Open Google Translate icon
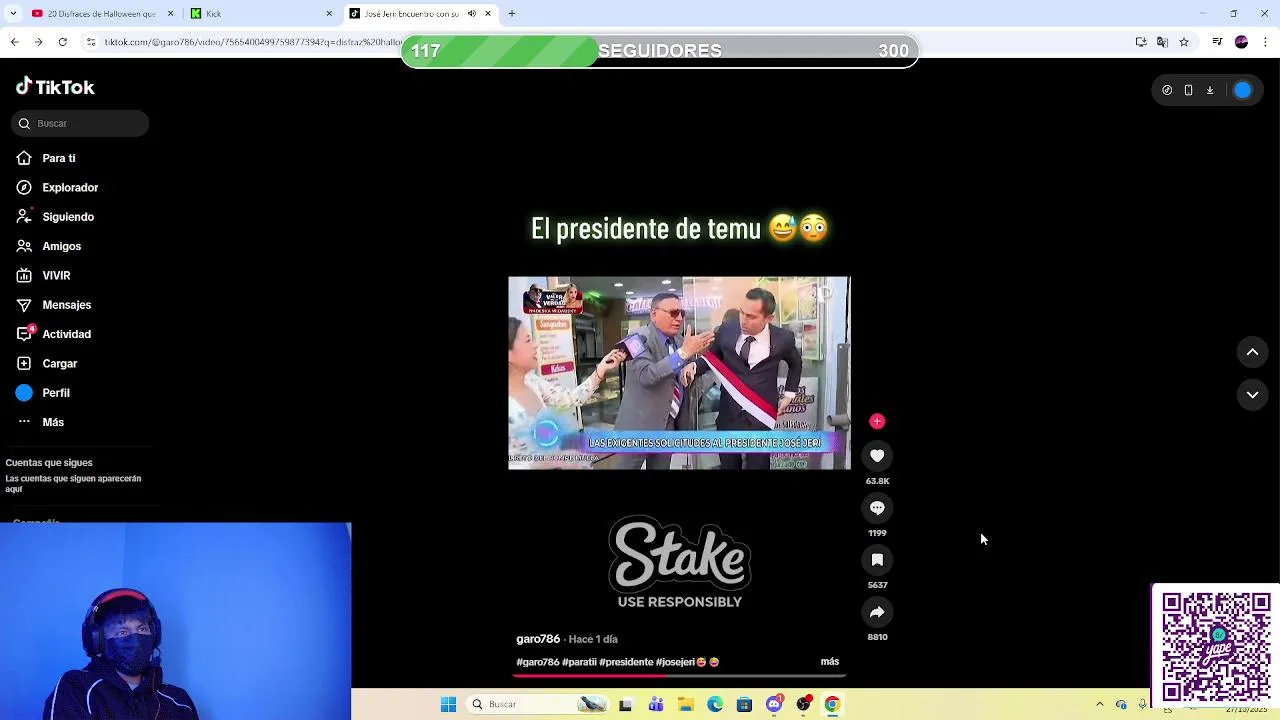This screenshot has width=1280, height=720. 1162,42
